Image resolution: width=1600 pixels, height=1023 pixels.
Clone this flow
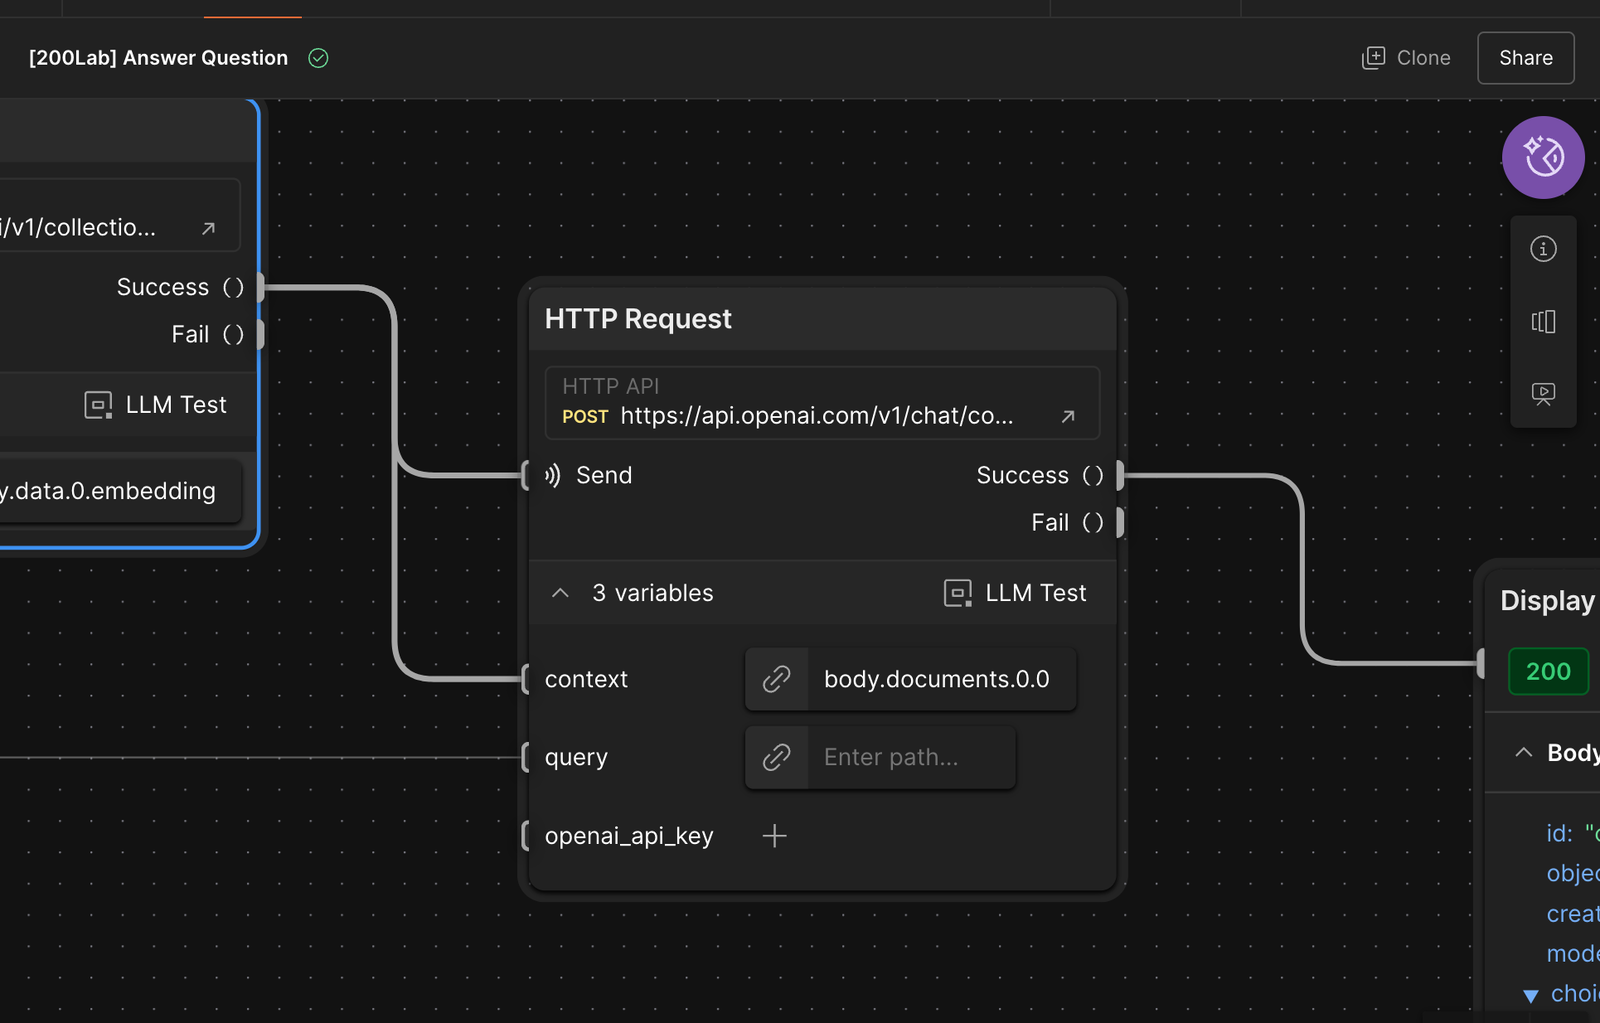[1406, 58]
